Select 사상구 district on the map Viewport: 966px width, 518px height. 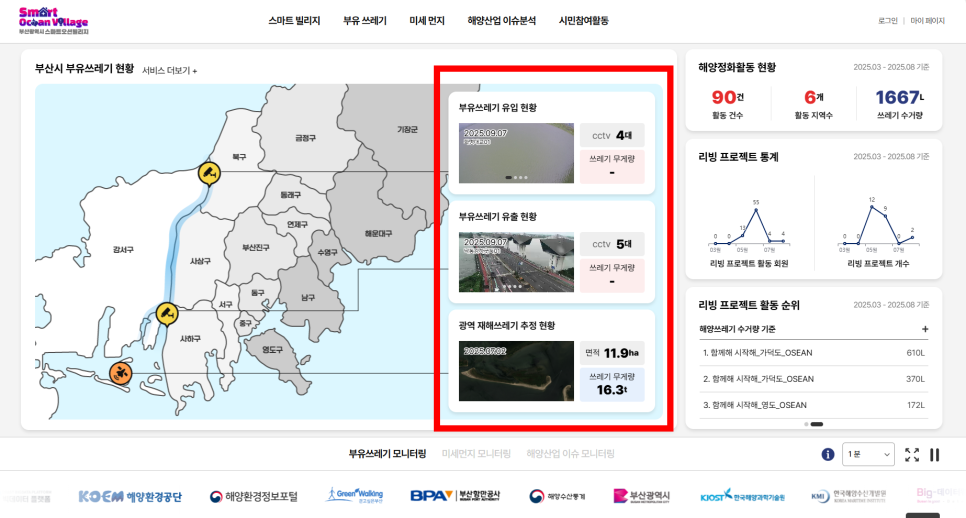coord(200,261)
